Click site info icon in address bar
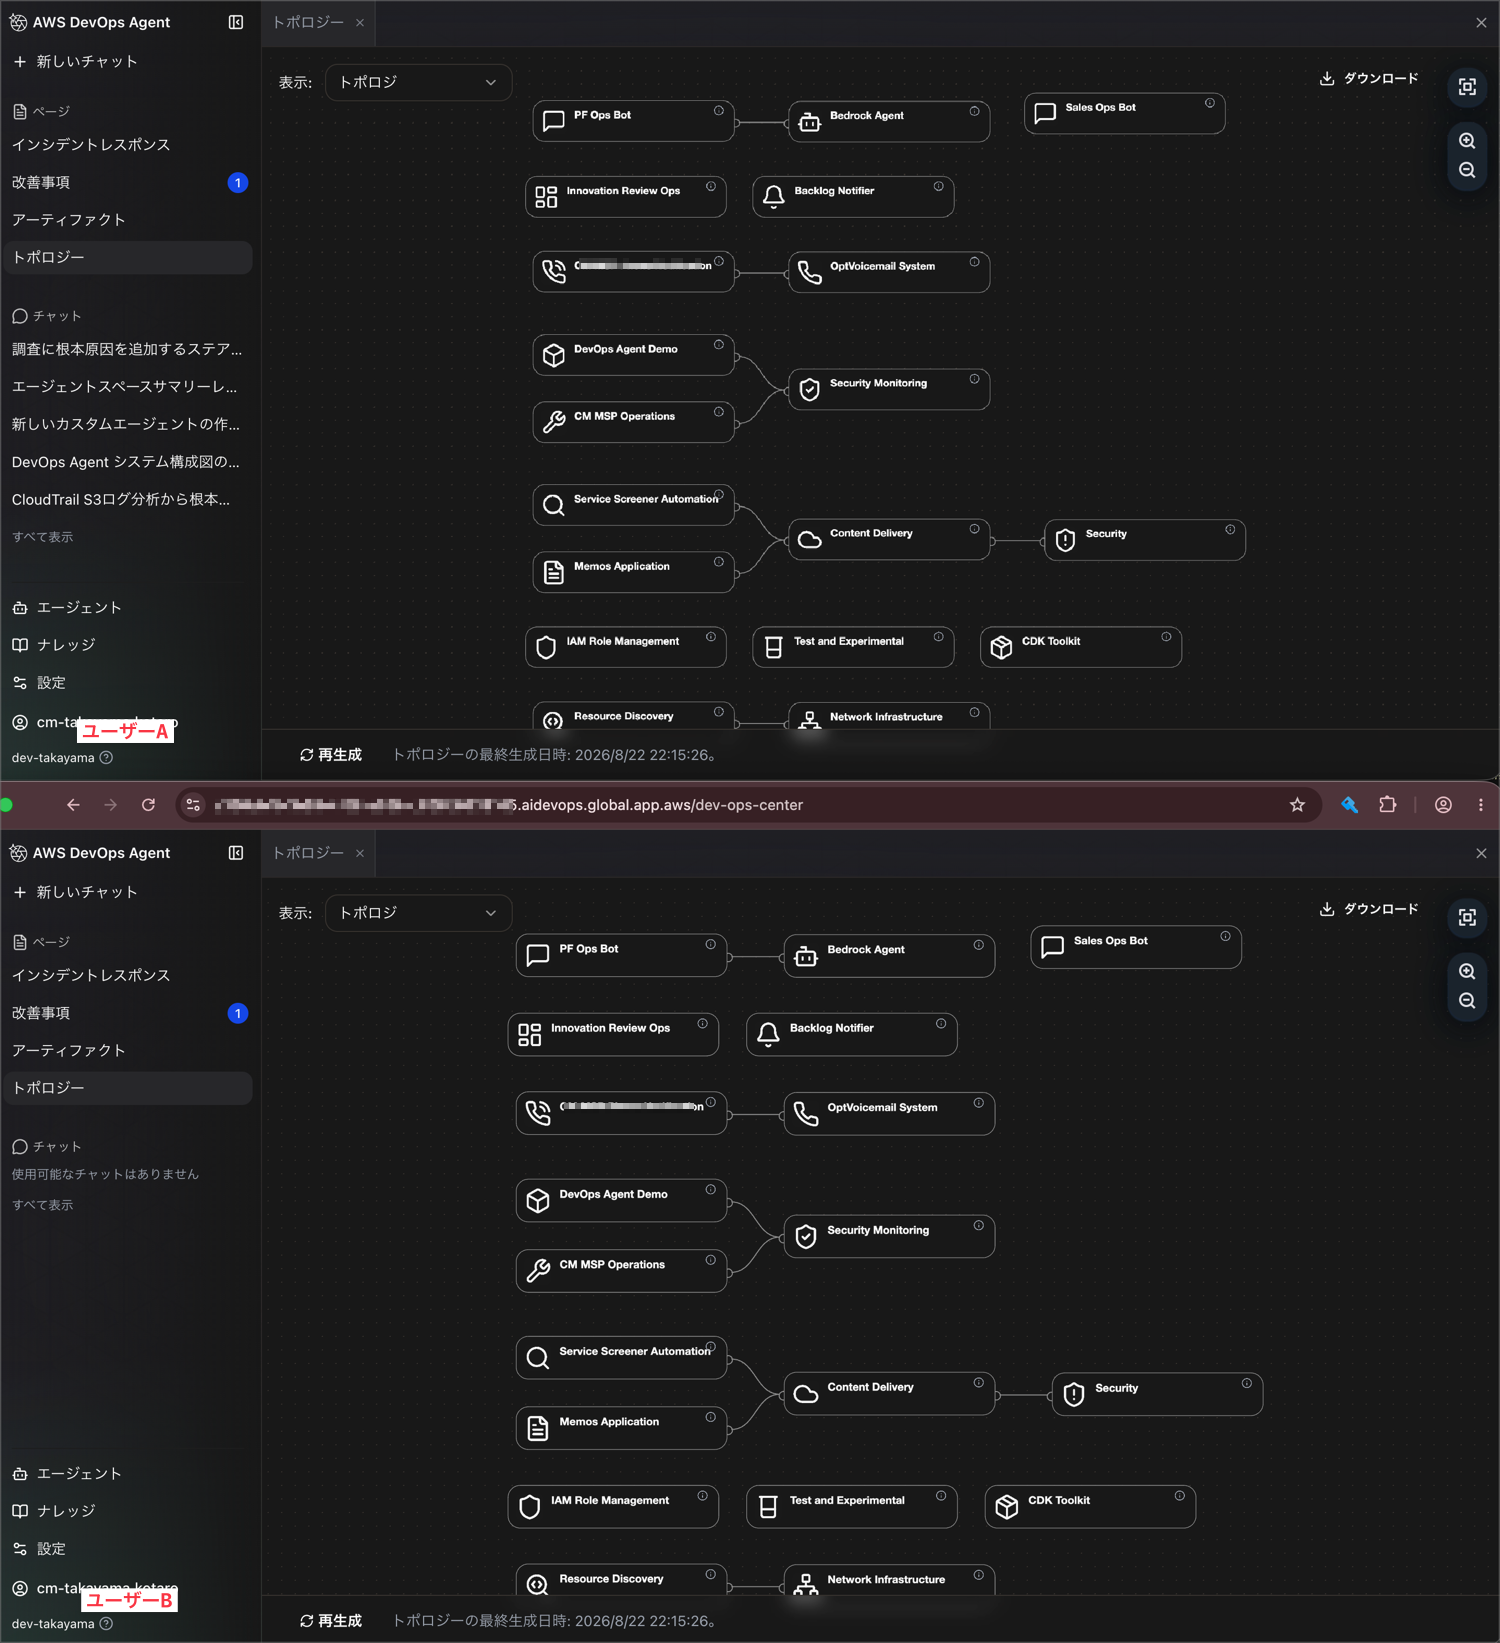Screen dimensions: 1500x1643 coord(193,805)
